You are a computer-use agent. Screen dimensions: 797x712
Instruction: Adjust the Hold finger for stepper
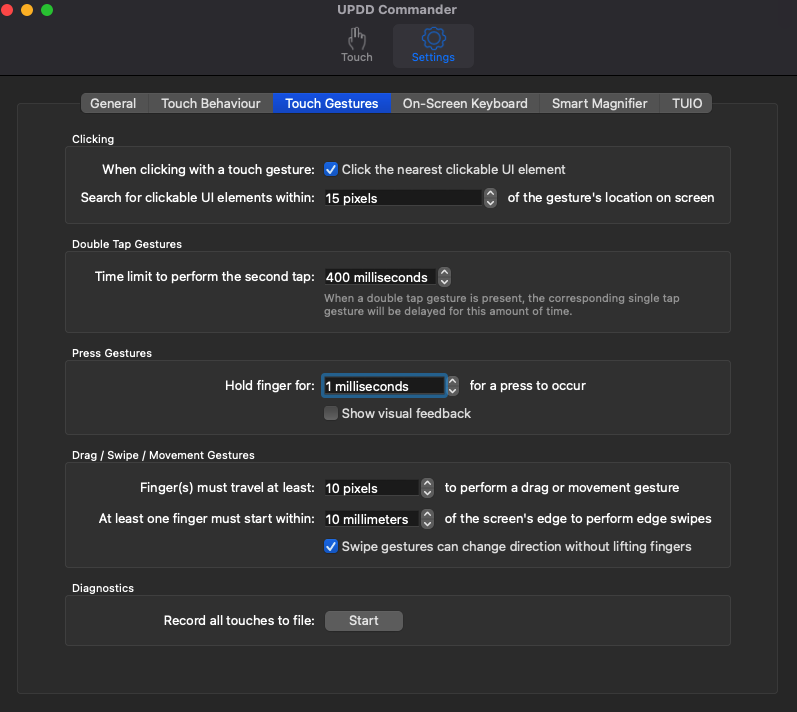coord(452,386)
